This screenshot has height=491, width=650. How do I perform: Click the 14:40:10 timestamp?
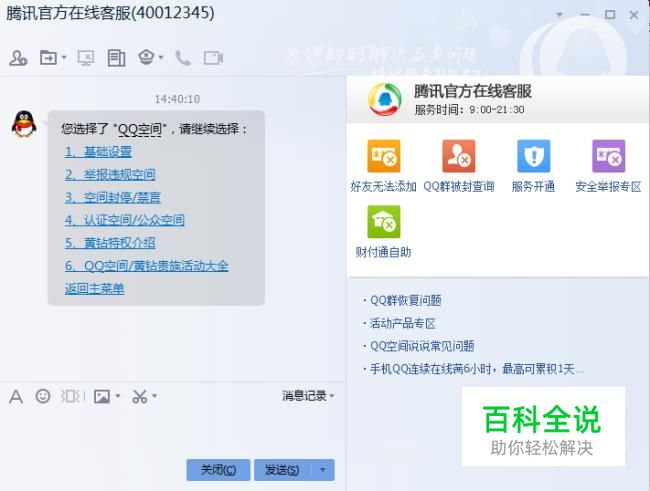(x=177, y=99)
